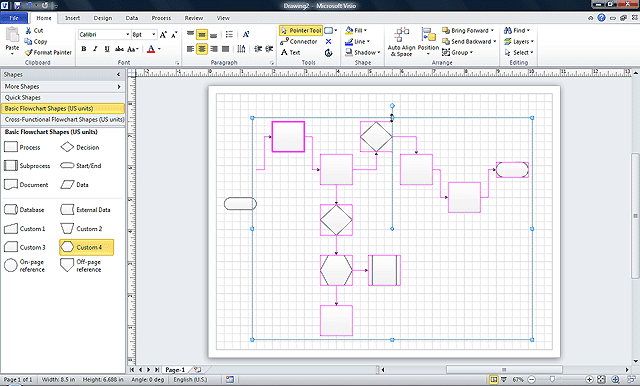Toggle Italic formatting

(95, 49)
